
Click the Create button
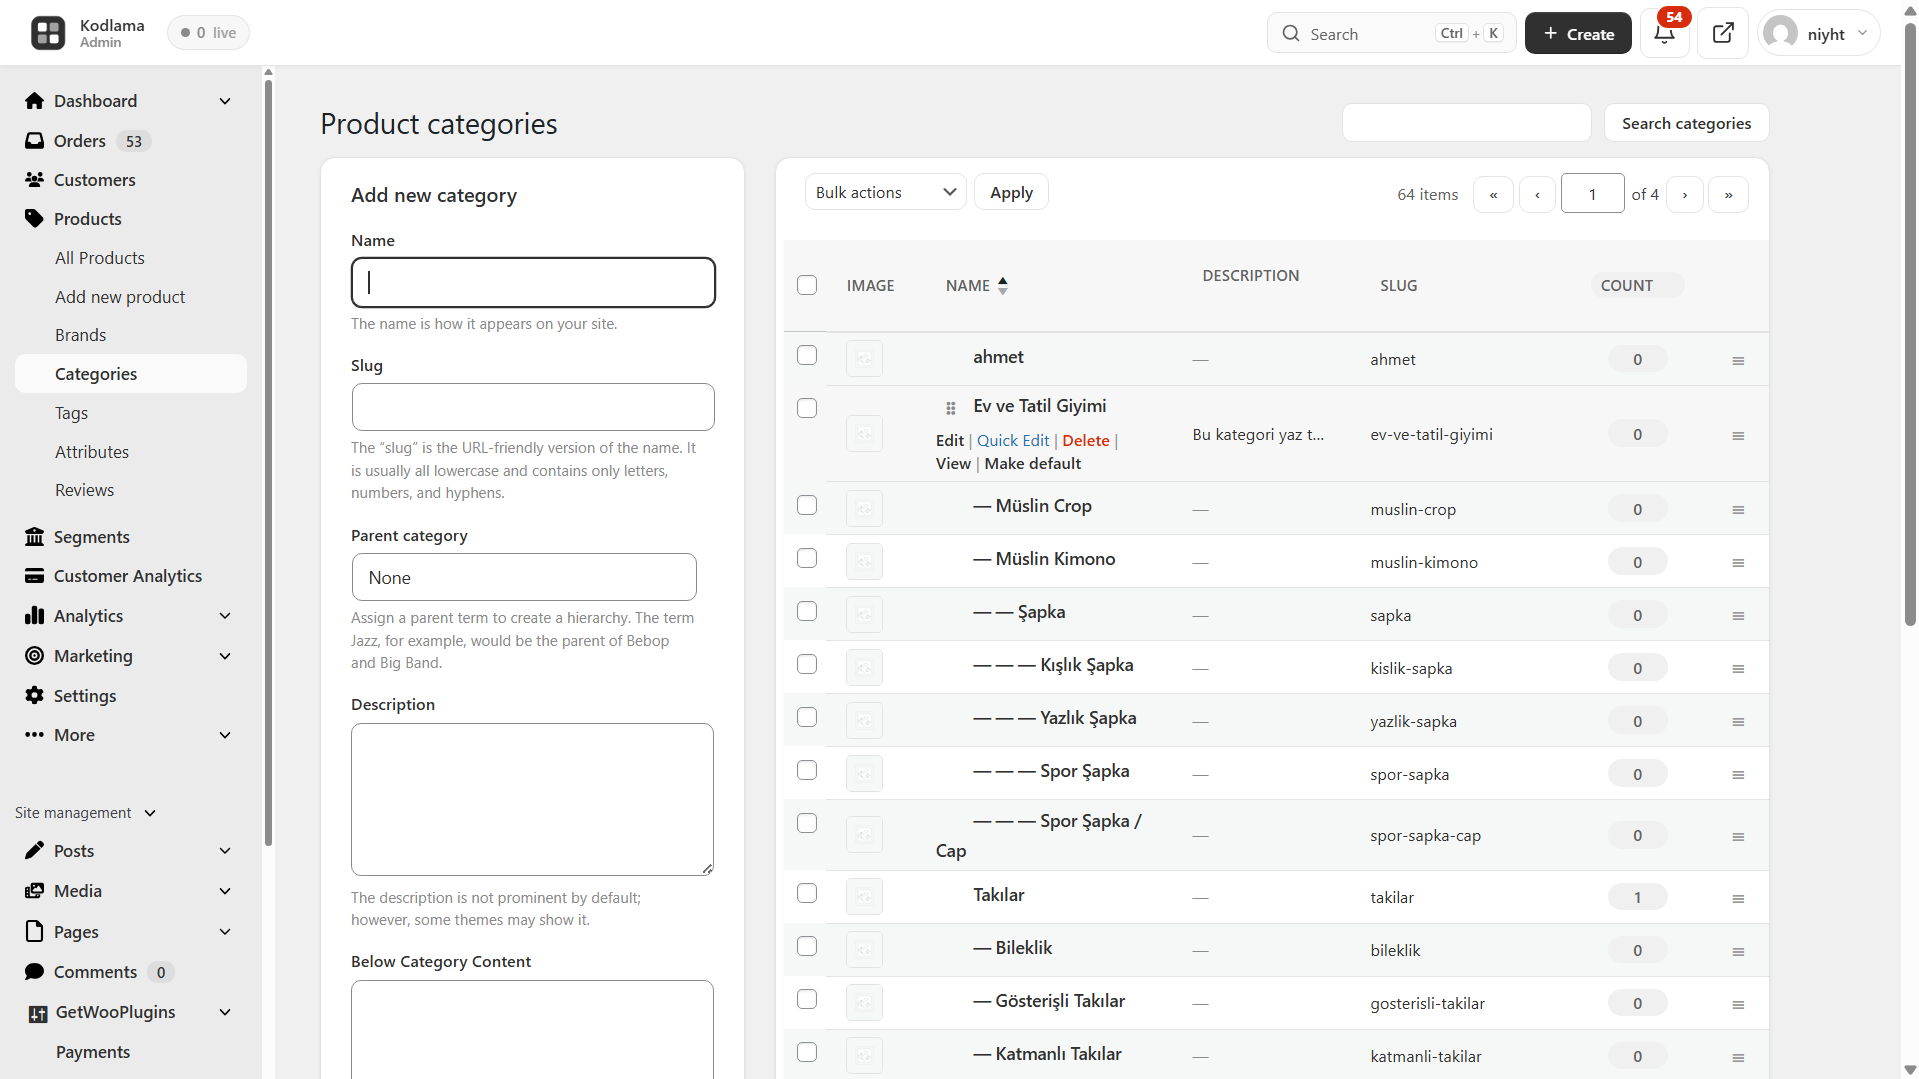[x=1578, y=33]
